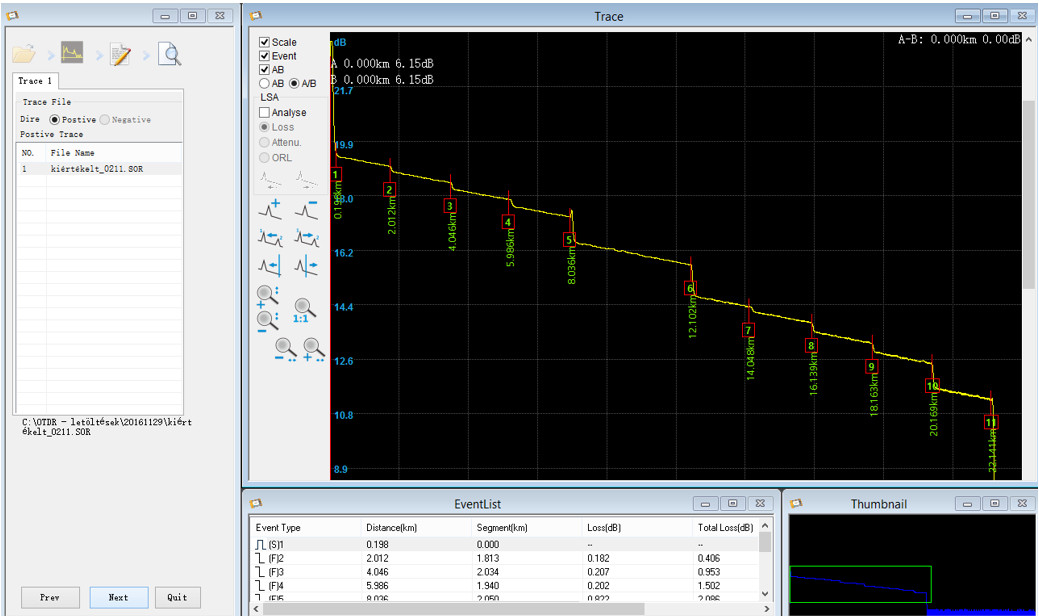Zoom out horizontally with magnifier minus icon
The width and height of the screenshot is (1039, 616).
[286, 350]
